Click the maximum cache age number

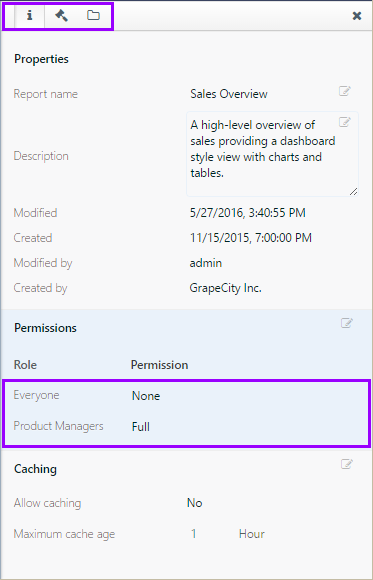coord(194,534)
